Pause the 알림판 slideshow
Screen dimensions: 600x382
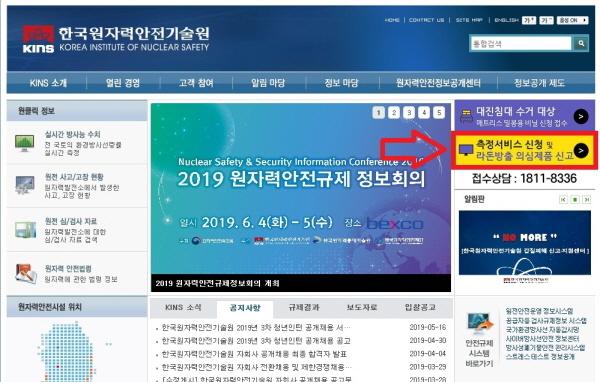click(x=575, y=199)
